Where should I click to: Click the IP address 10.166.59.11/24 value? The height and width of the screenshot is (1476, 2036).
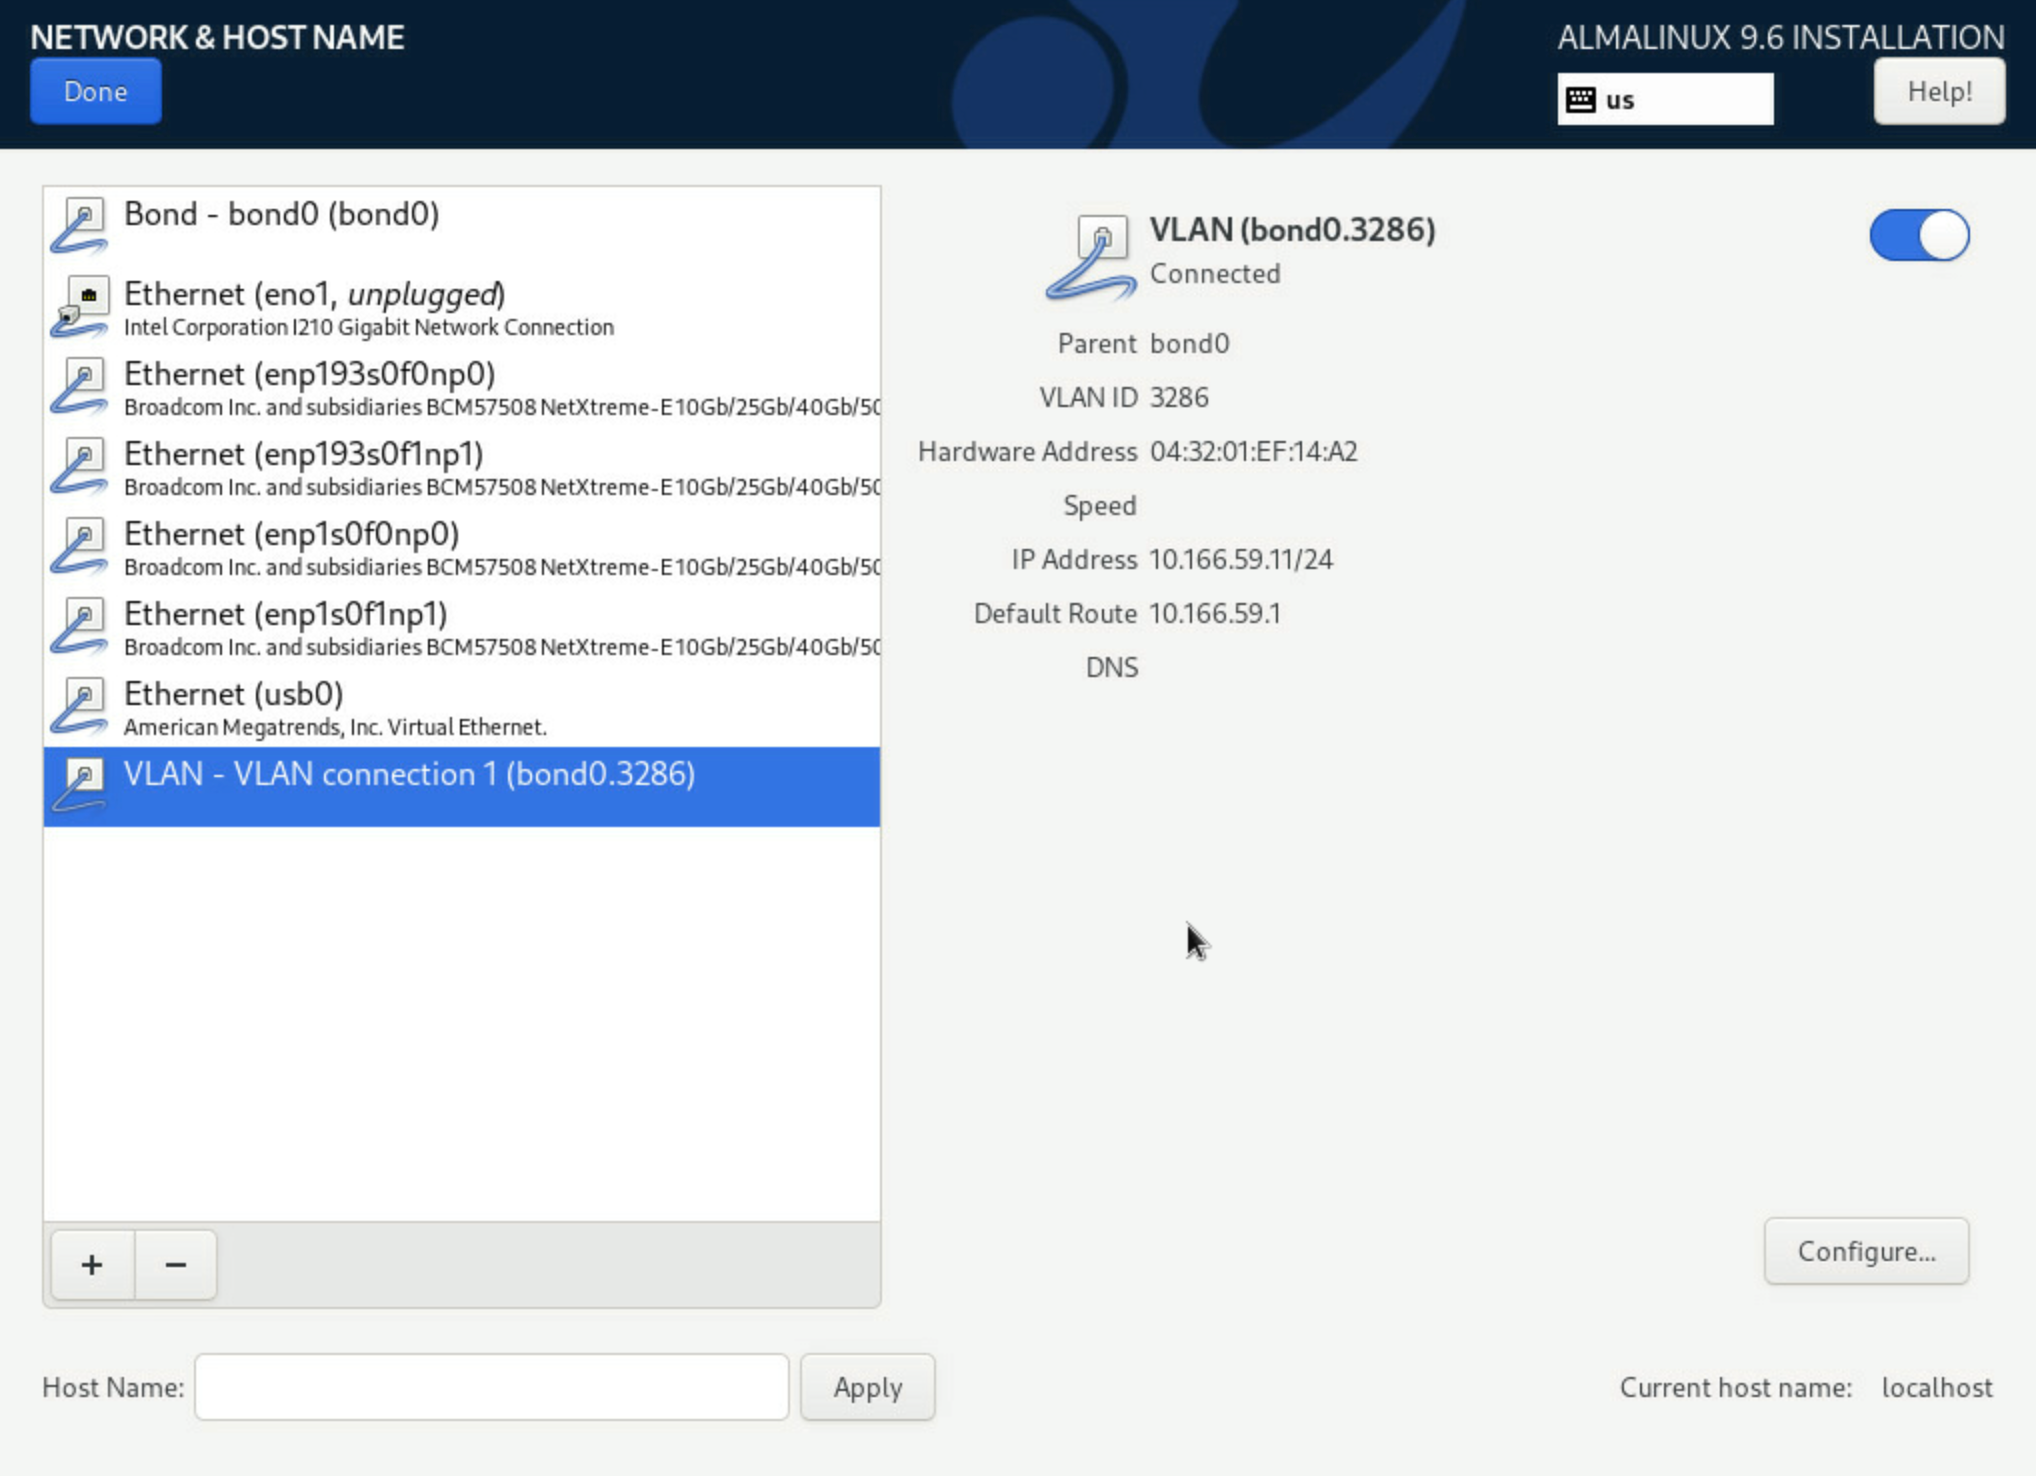(x=1241, y=559)
